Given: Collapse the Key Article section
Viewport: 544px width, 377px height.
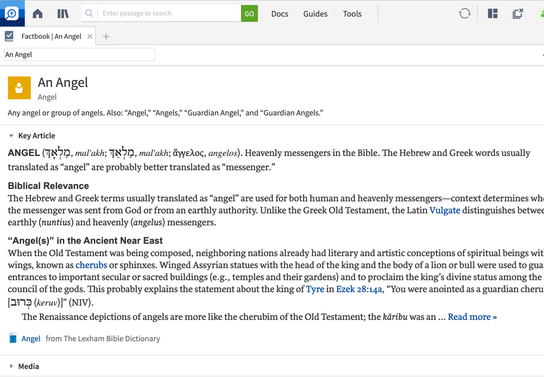Looking at the screenshot, I should point(11,136).
